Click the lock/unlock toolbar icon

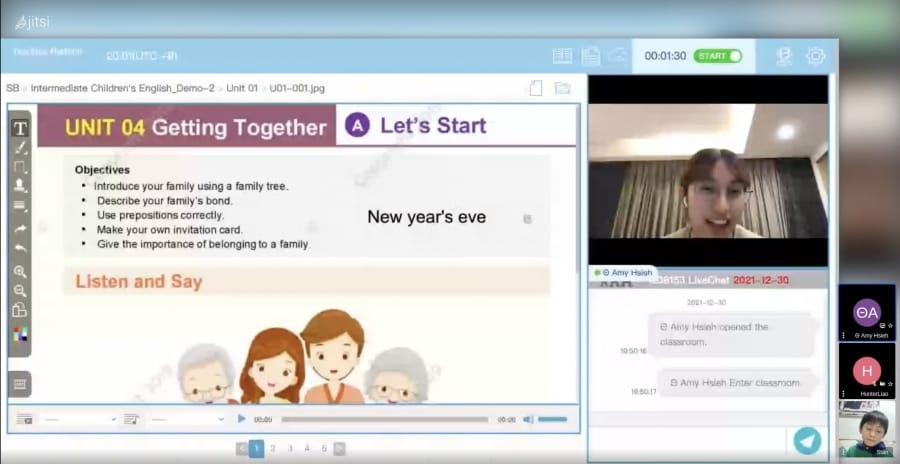pyautogui.click(x=20, y=310)
